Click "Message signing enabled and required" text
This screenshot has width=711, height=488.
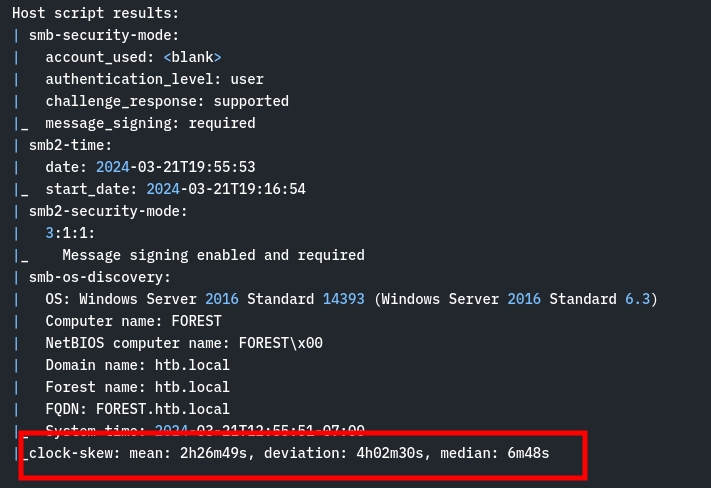coord(213,256)
